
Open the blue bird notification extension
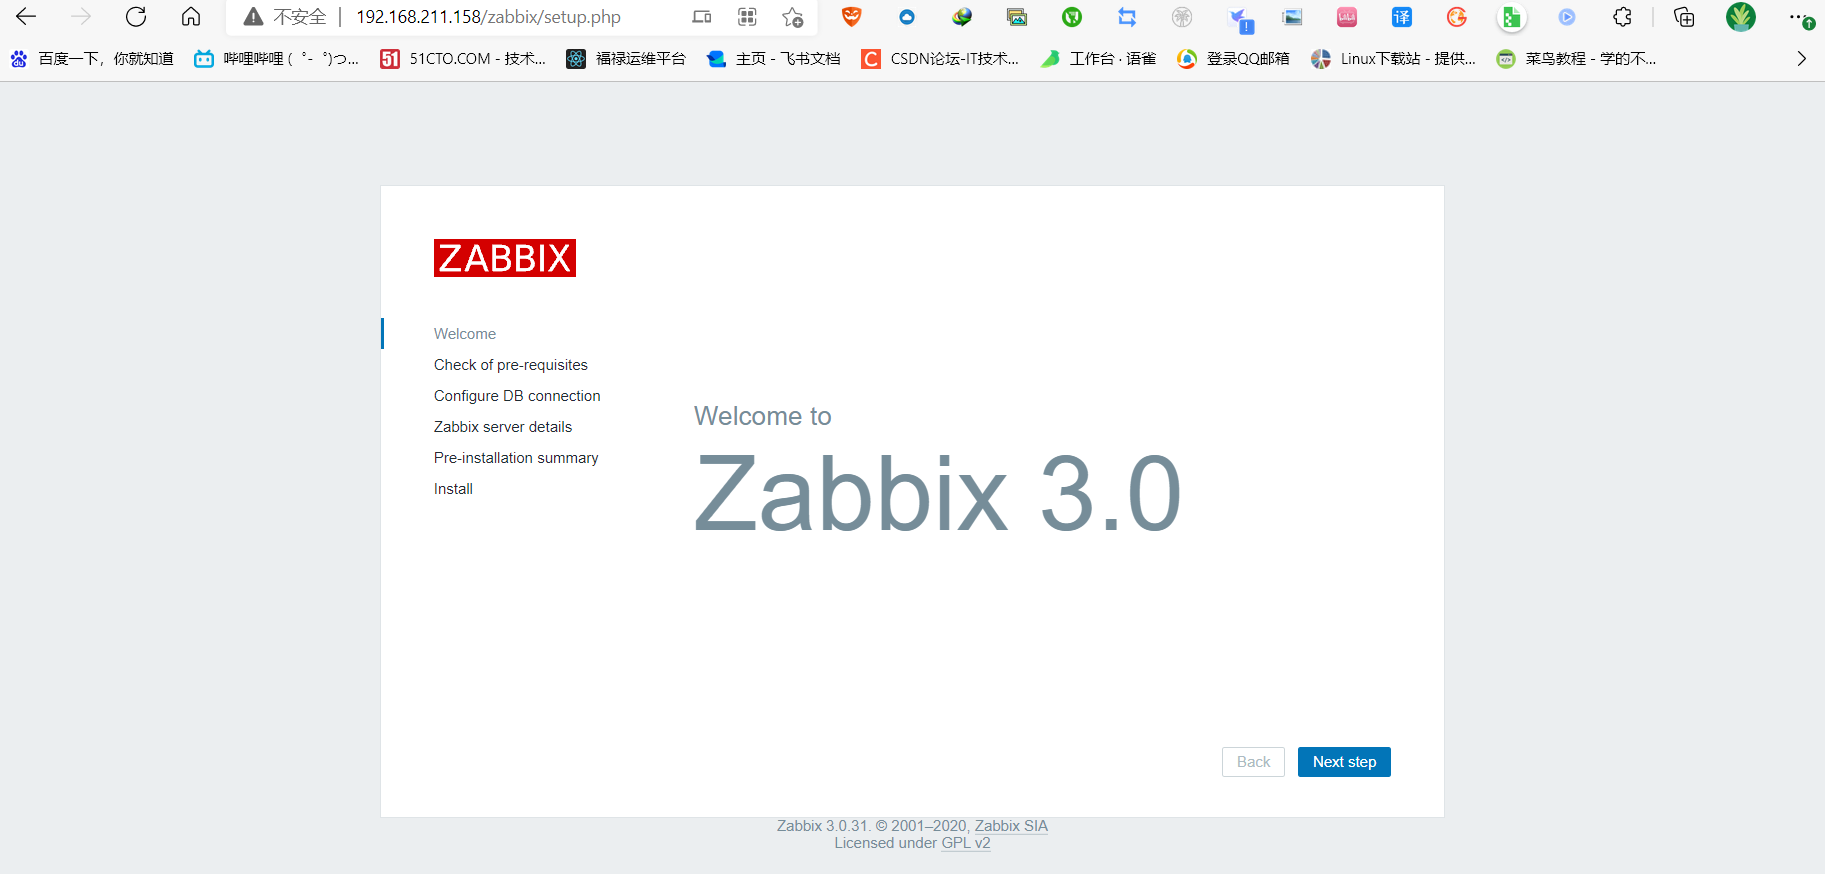pos(1240,19)
